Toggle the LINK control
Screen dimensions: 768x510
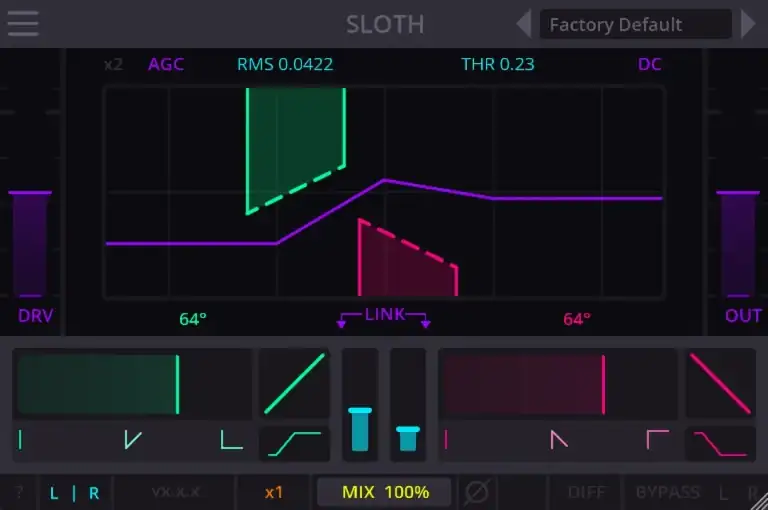pyautogui.click(x=384, y=316)
